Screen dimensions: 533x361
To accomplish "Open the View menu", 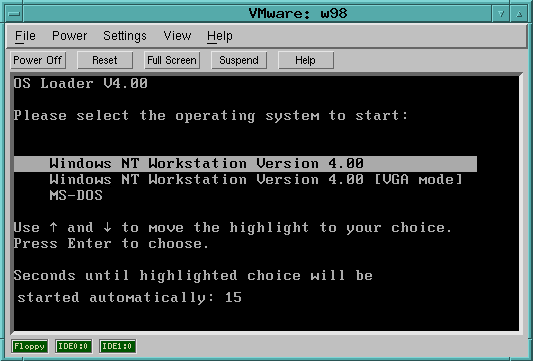I will (x=177, y=36).
